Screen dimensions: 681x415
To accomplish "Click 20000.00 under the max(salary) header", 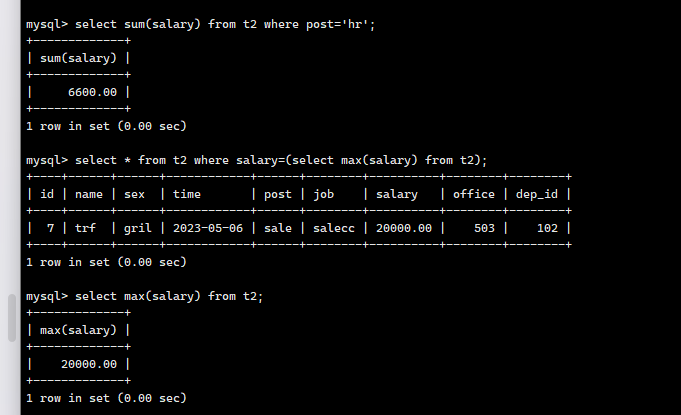I will pos(89,364).
